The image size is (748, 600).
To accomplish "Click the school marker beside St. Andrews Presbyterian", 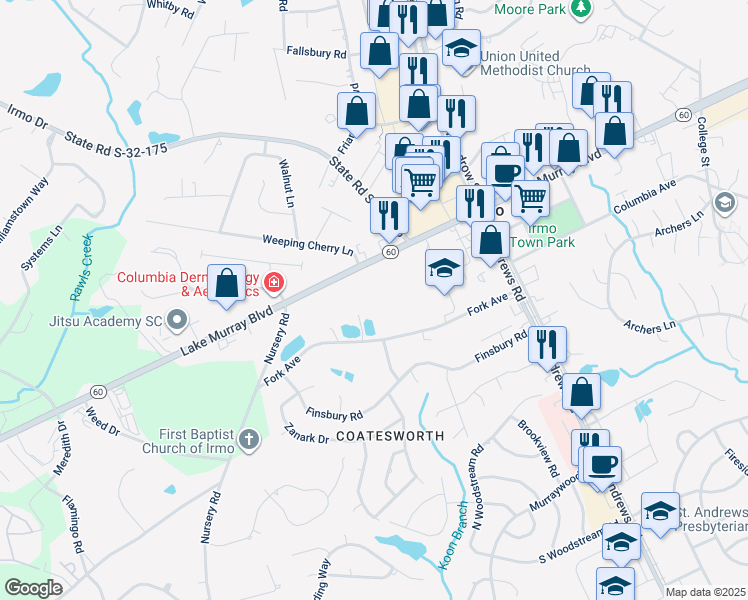I will point(660,514).
